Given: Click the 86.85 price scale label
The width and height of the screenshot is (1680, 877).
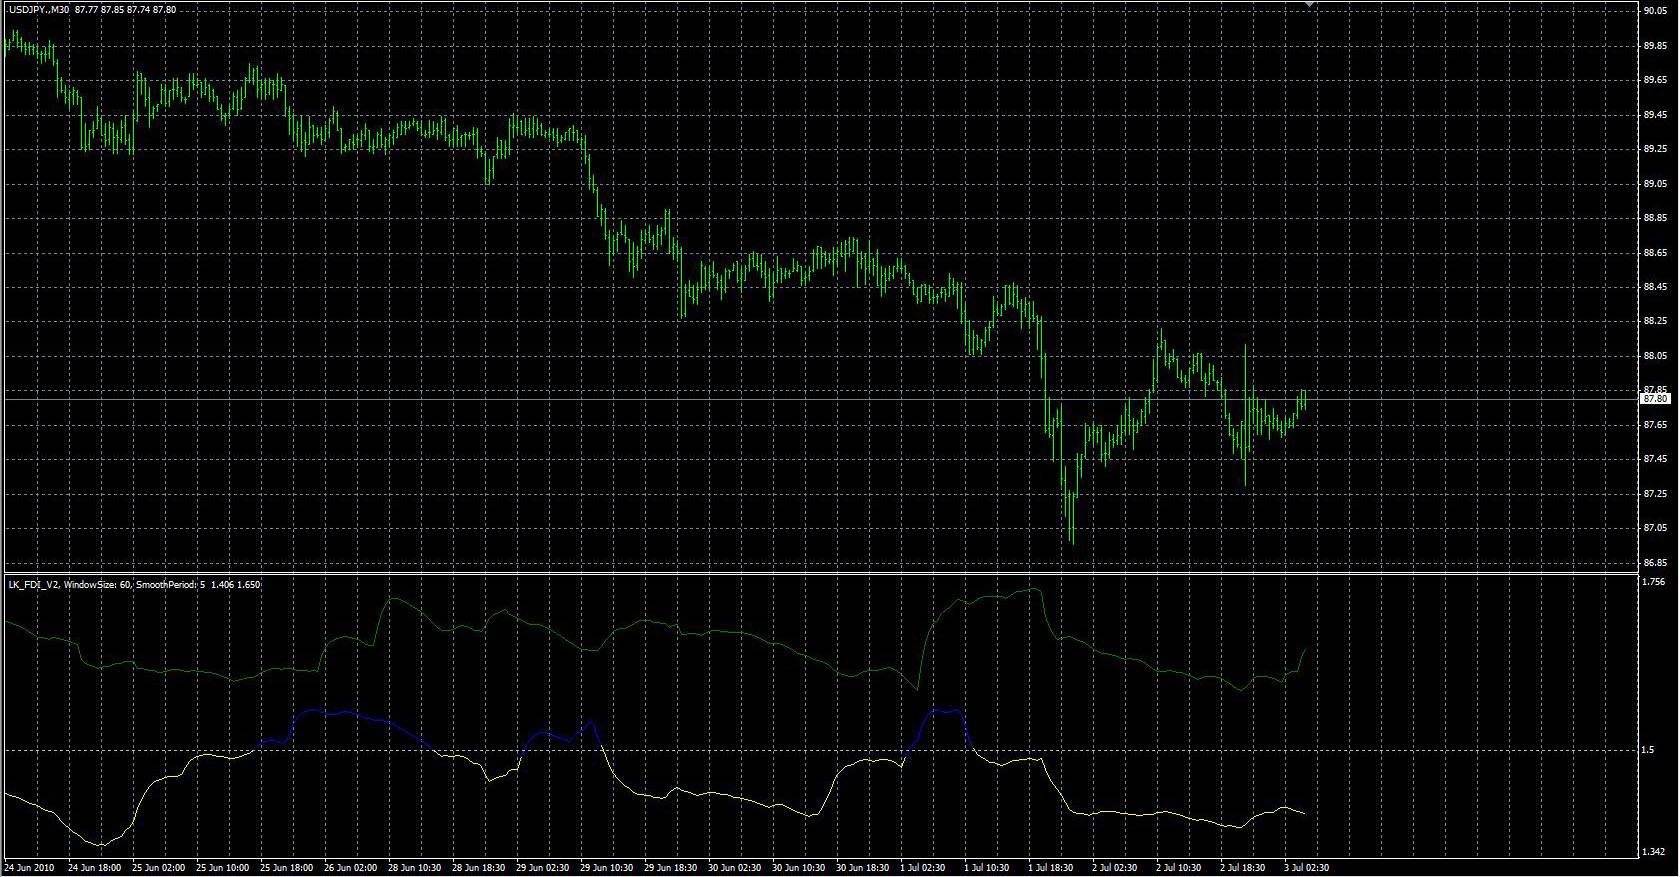Looking at the screenshot, I should tap(1655, 562).
